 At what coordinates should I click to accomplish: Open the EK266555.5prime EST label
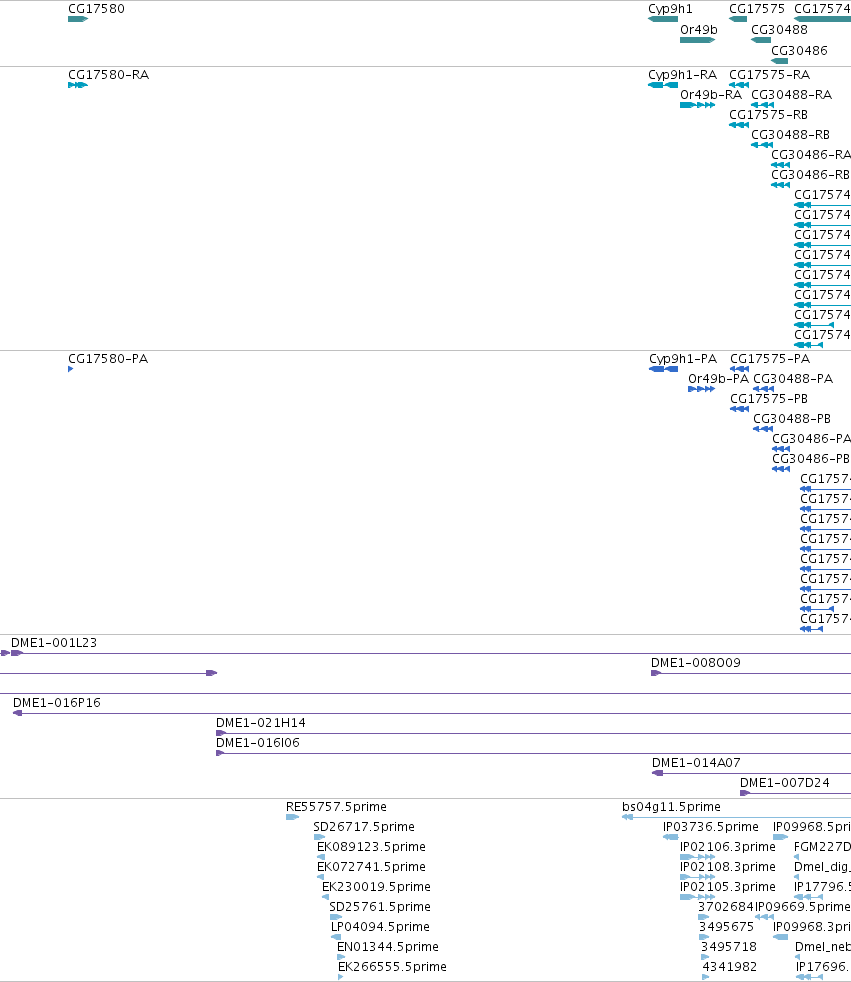point(393,967)
